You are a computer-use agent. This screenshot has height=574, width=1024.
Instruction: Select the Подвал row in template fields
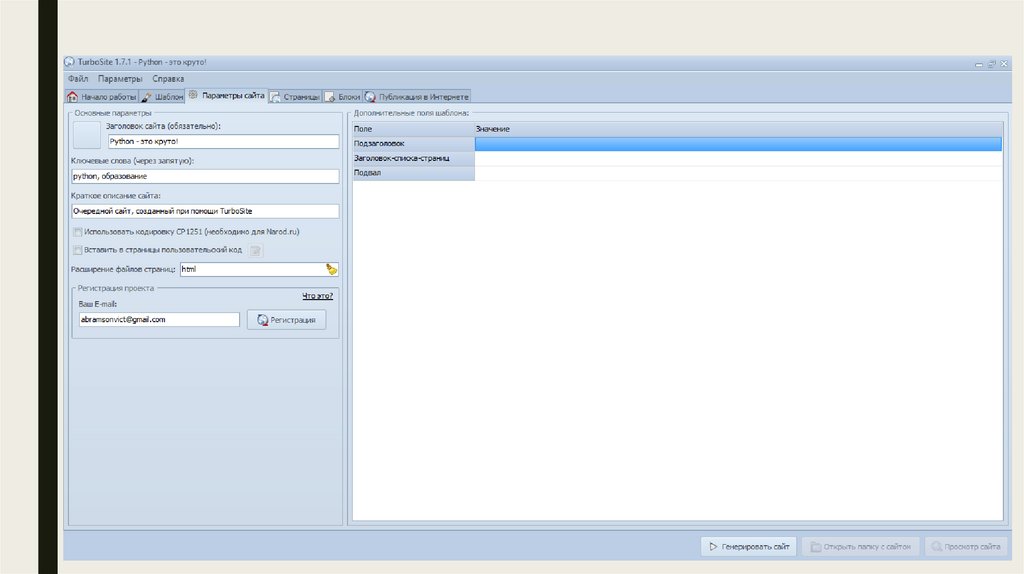(413, 173)
